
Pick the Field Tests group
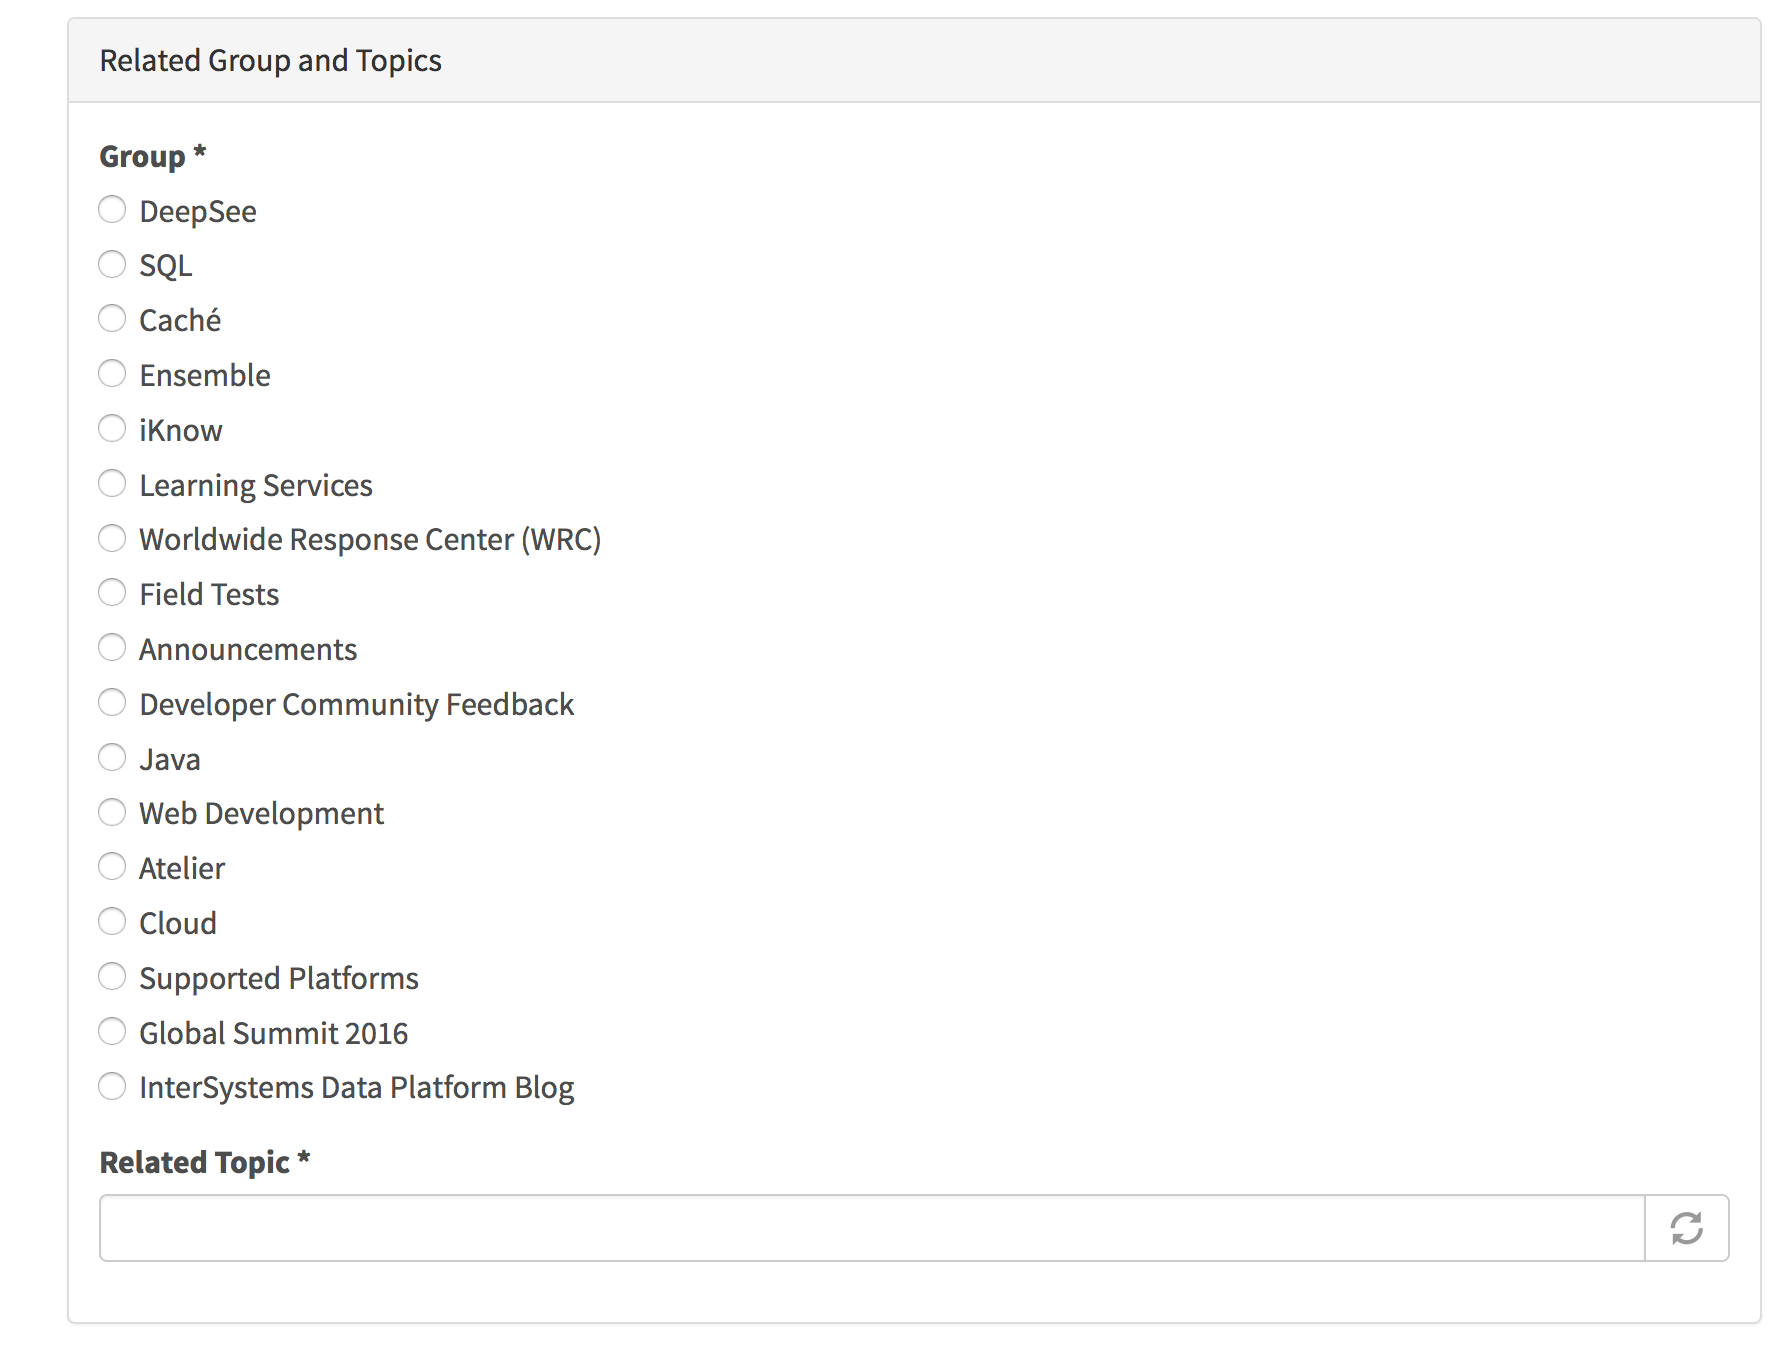(x=112, y=593)
